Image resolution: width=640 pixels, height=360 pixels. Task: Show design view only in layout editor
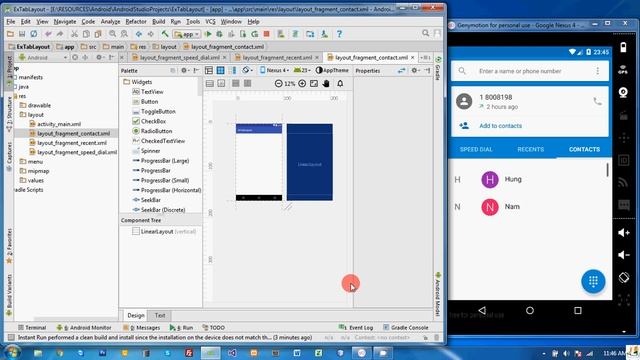coord(209,71)
